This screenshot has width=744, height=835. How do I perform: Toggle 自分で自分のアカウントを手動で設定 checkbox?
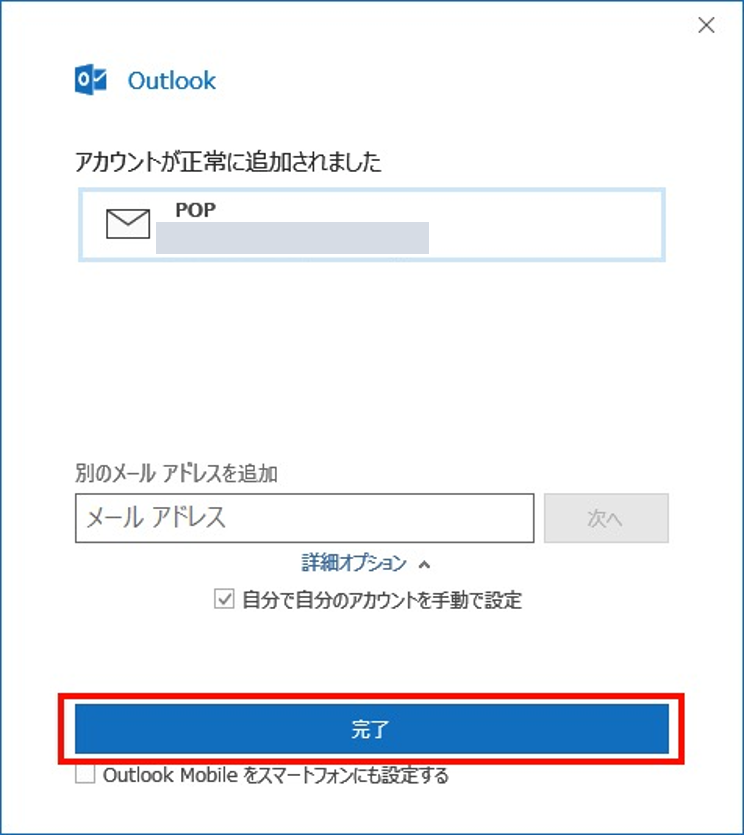tap(224, 599)
